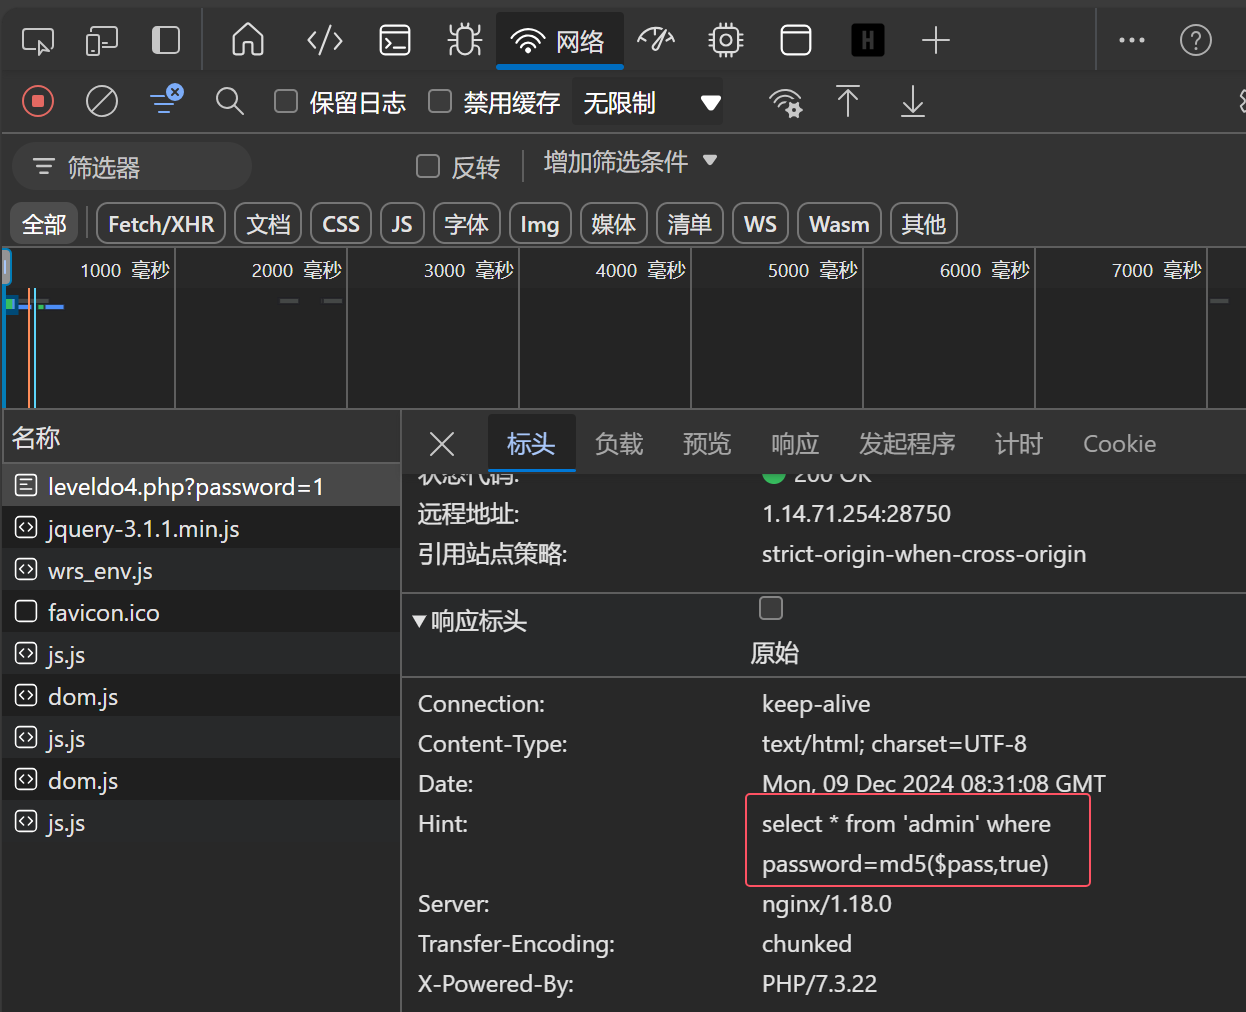Viewport: 1246px width, 1012px height.
Task: Select request leveldo4.php?password=1
Action: 201,486
